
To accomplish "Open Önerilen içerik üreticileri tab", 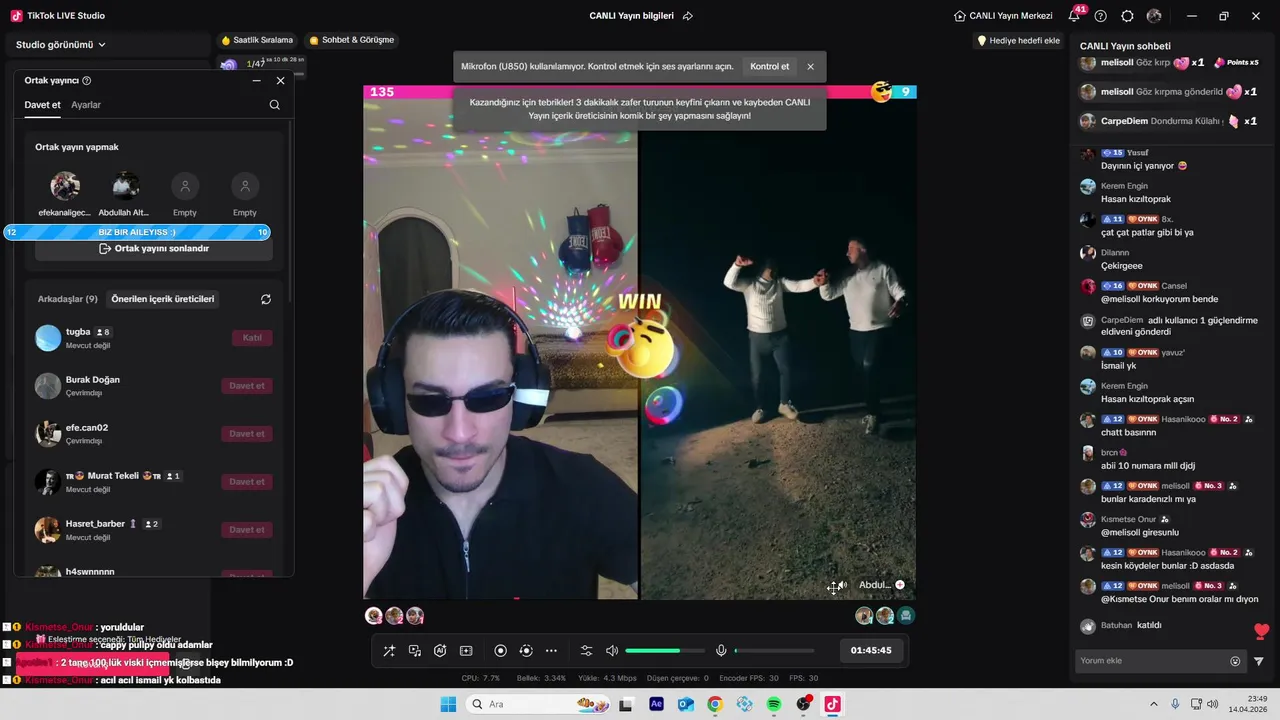I will coord(163,299).
